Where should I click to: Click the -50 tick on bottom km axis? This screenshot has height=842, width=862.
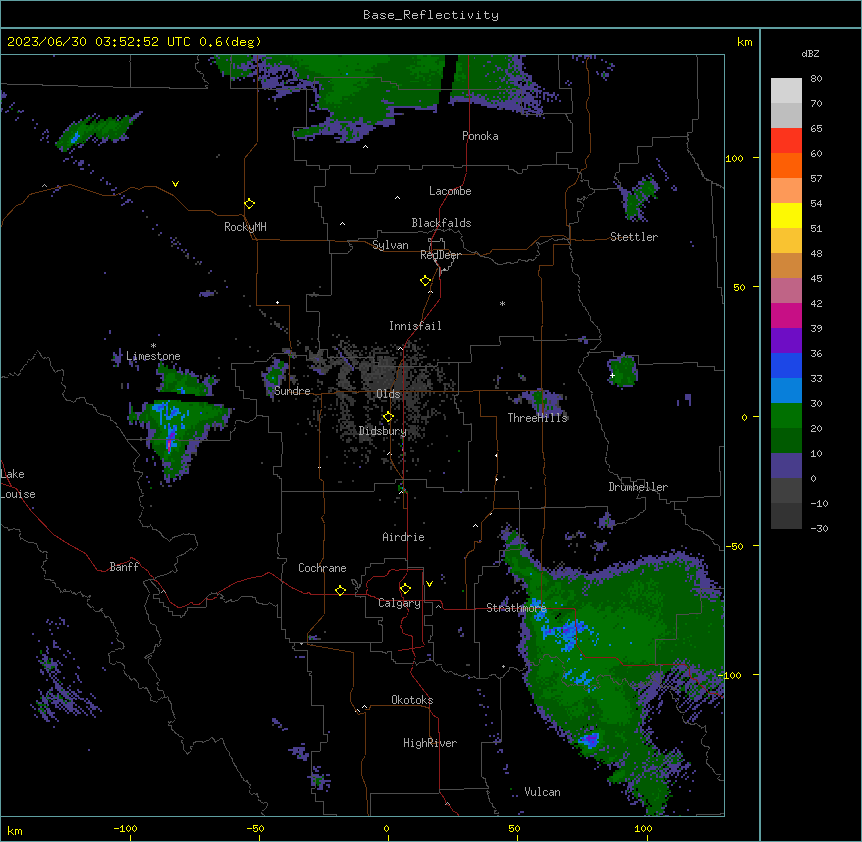[x=255, y=828]
